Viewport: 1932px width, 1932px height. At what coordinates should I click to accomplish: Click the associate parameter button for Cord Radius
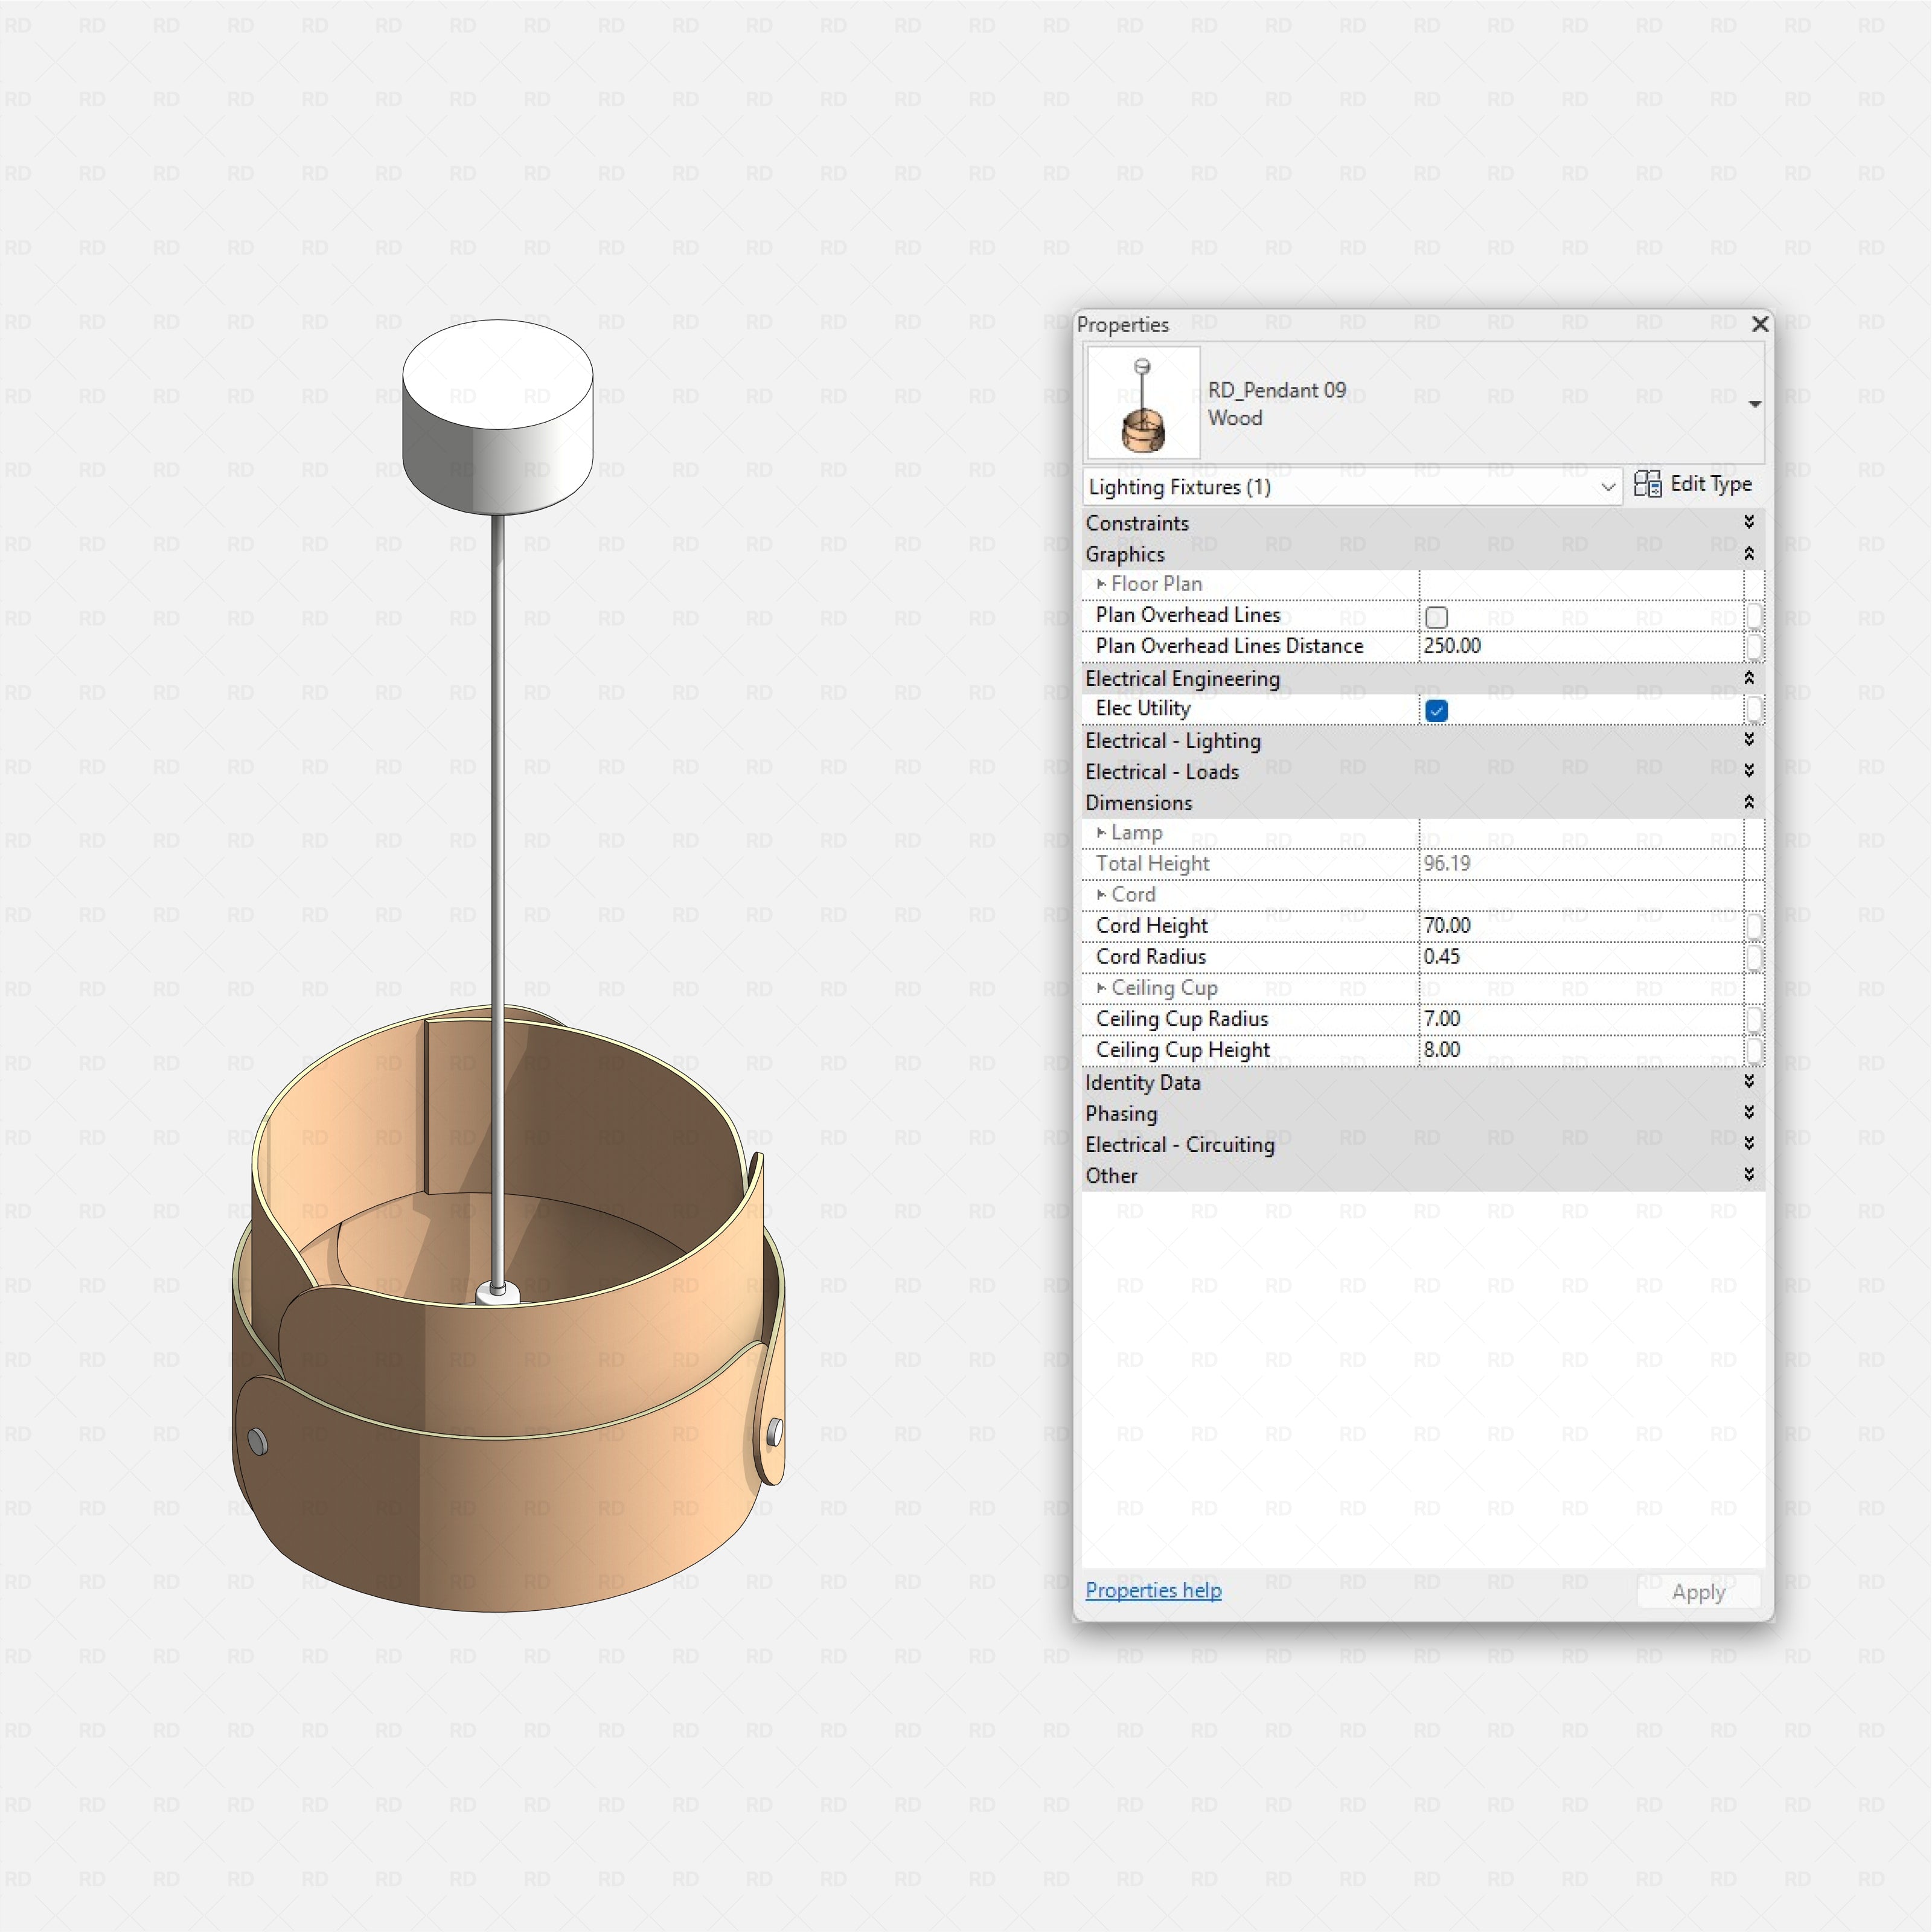pyautogui.click(x=1754, y=957)
